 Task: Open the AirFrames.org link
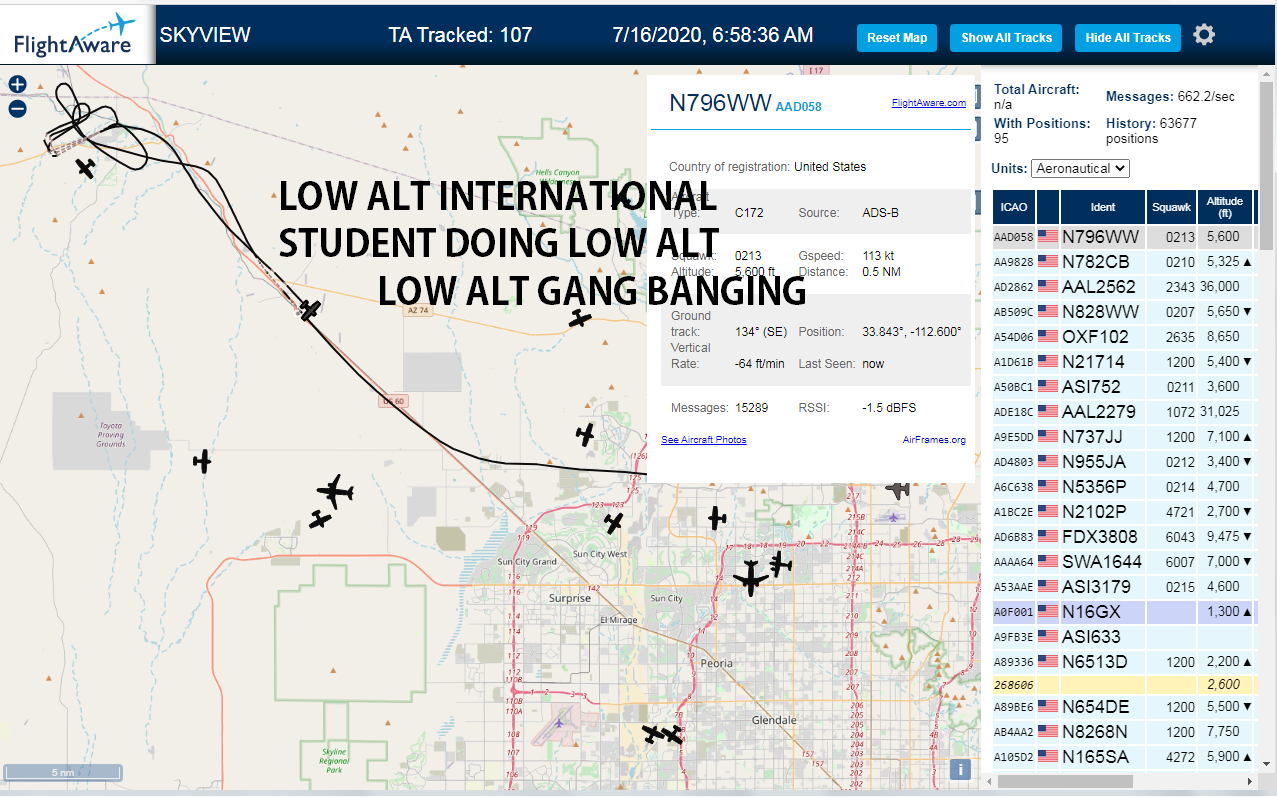coord(934,440)
